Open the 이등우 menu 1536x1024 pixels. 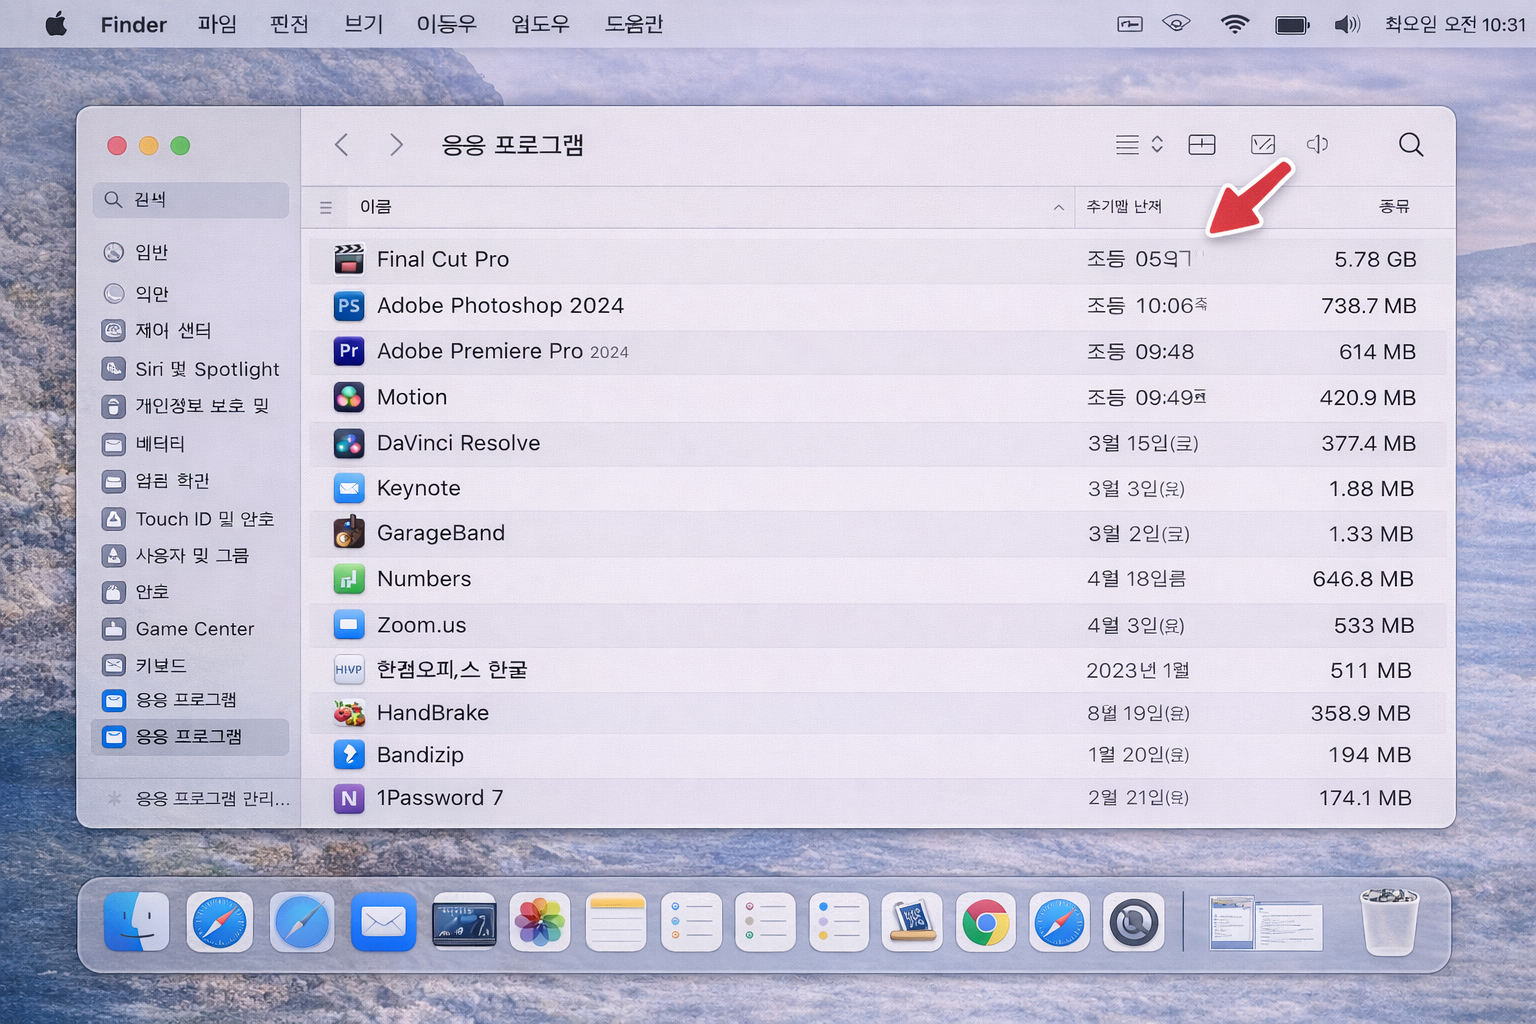click(446, 24)
